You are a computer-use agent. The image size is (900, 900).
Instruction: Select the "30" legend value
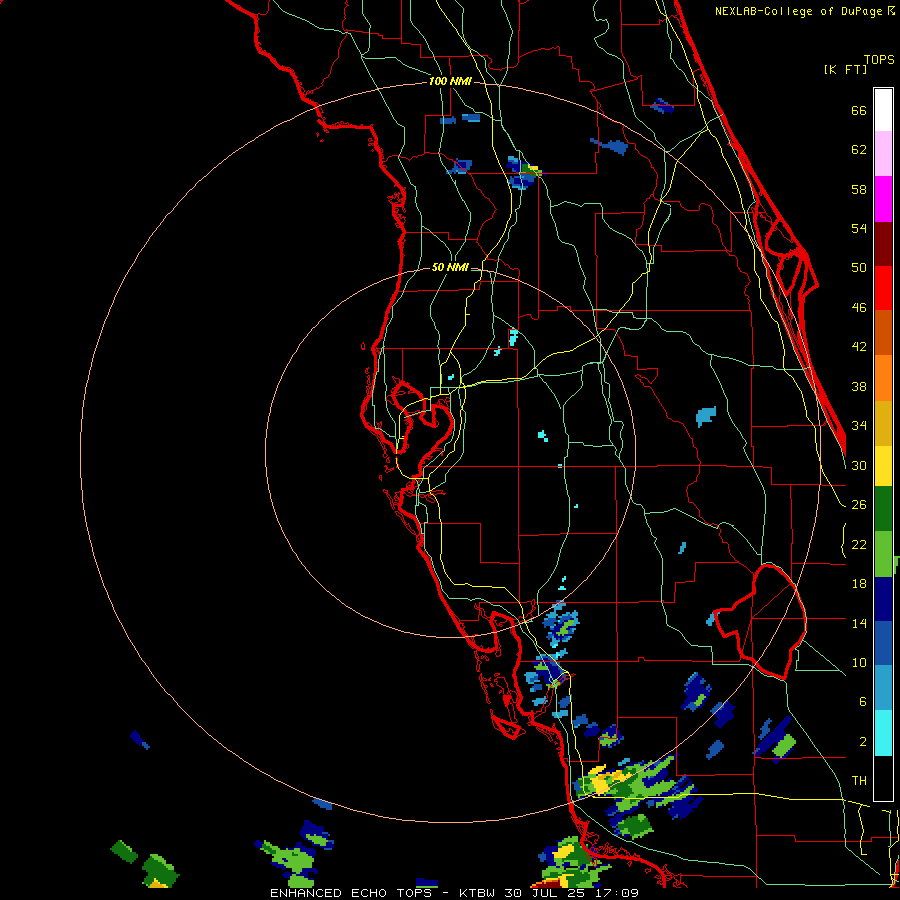click(x=859, y=465)
